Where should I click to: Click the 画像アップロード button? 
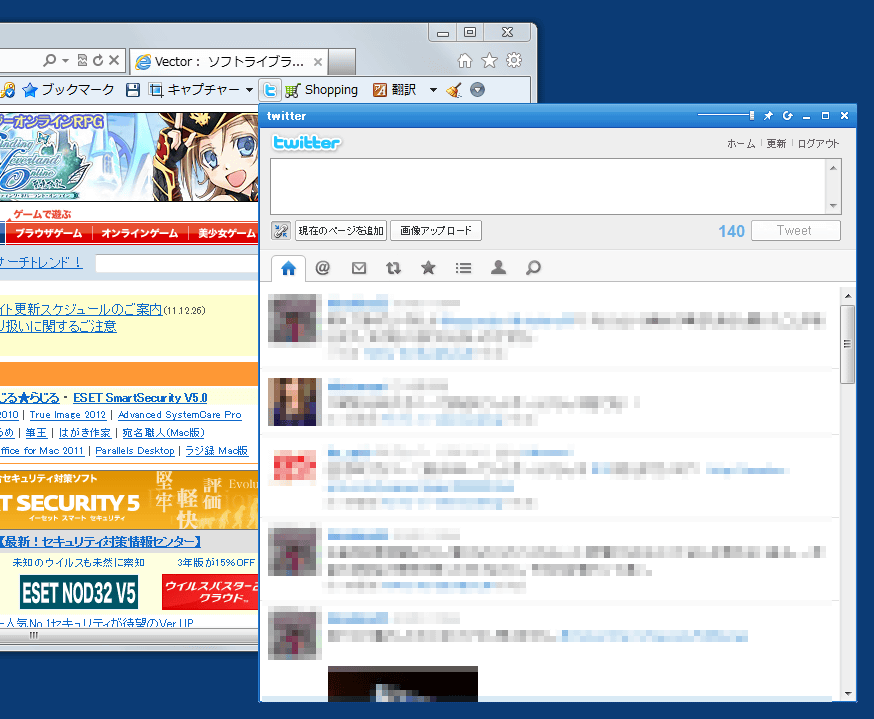pos(436,231)
